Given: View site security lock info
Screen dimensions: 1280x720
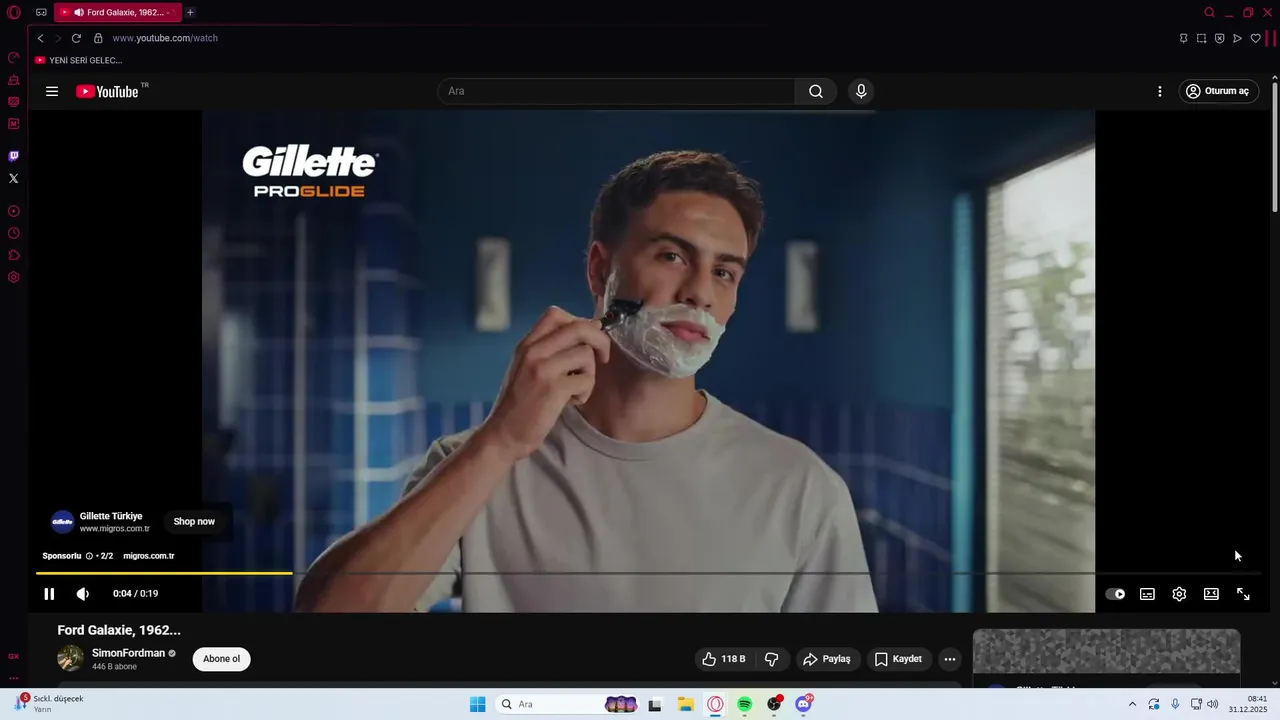Looking at the screenshot, I should (x=98, y=38).
